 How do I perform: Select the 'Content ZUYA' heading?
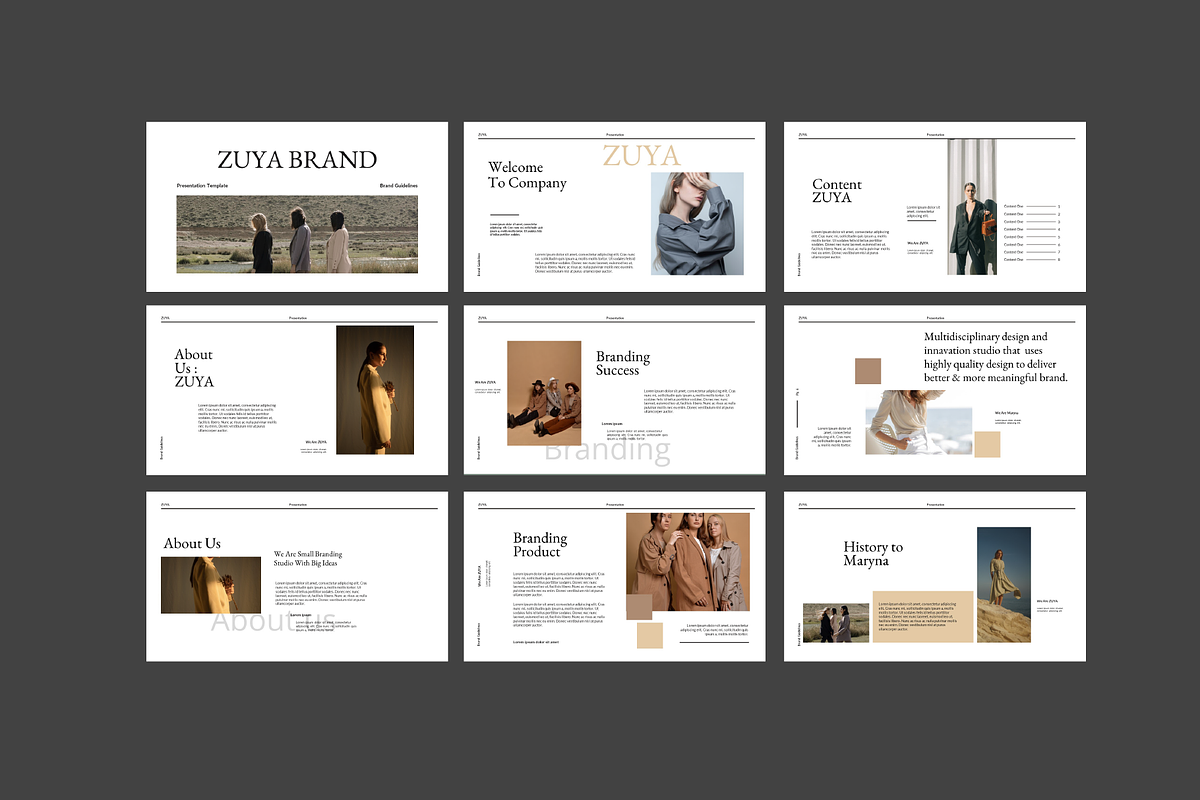[837, 191]
